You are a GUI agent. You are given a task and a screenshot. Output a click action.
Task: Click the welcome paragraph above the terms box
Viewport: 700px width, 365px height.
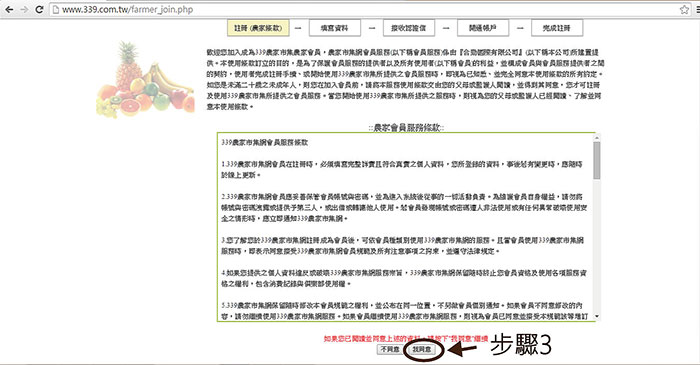click(x=405, y=79)
